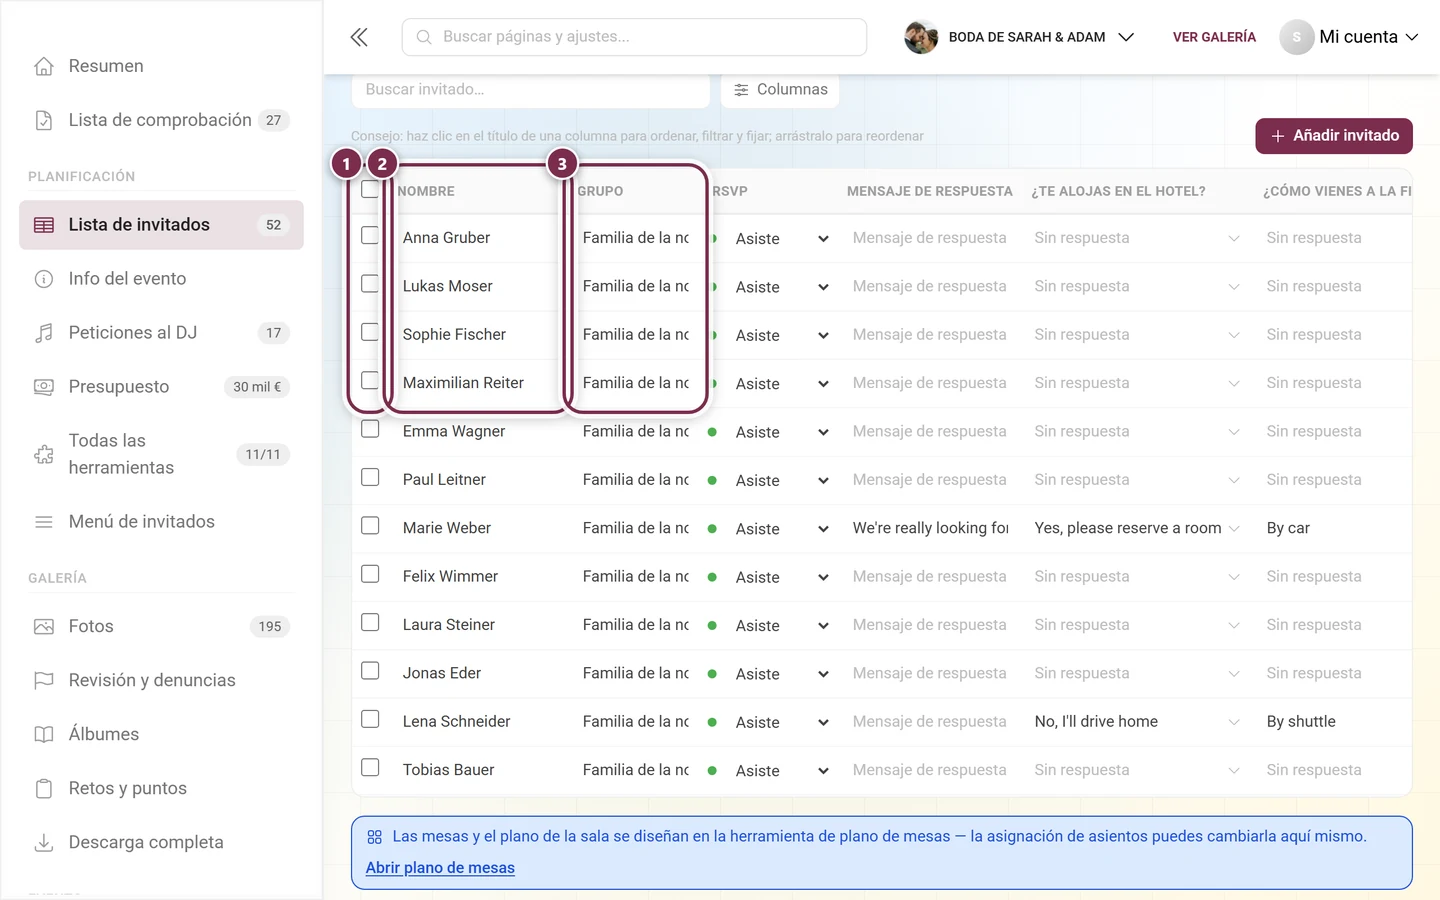Toggle the checkbox for Tobias Bauer
Screen dimensions: 1440x900
370,767
